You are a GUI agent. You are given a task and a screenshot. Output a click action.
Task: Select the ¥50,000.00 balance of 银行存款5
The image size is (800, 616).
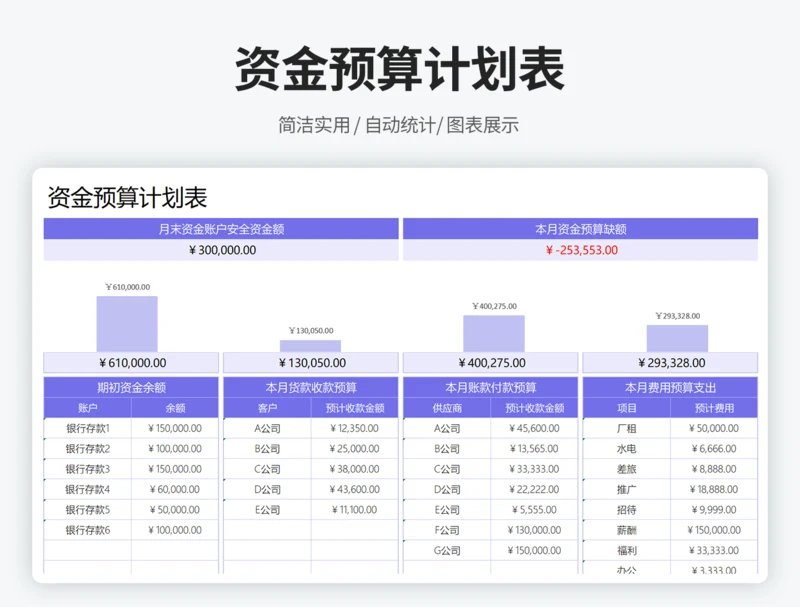click(x=175, y=510)
